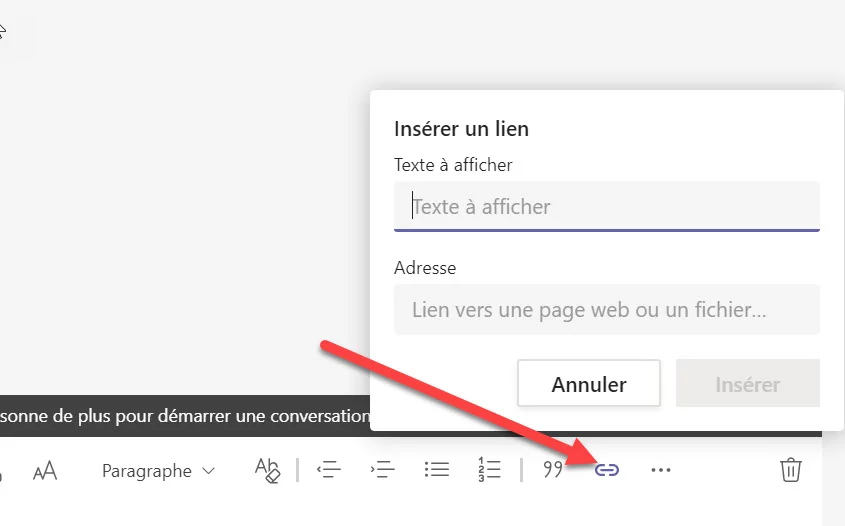Insert a bulleted list

(x=437, y=469)
